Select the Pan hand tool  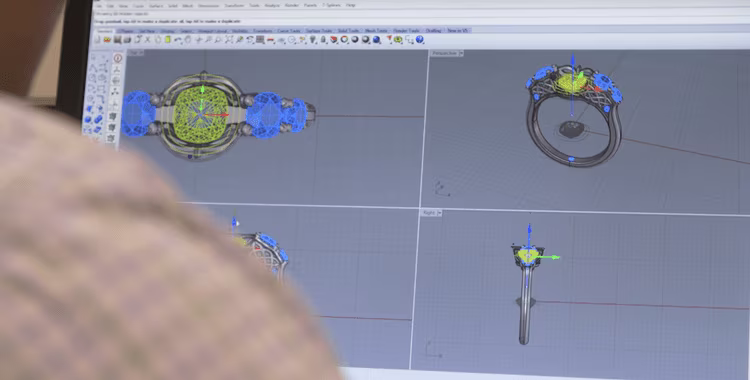click(188, 40)
